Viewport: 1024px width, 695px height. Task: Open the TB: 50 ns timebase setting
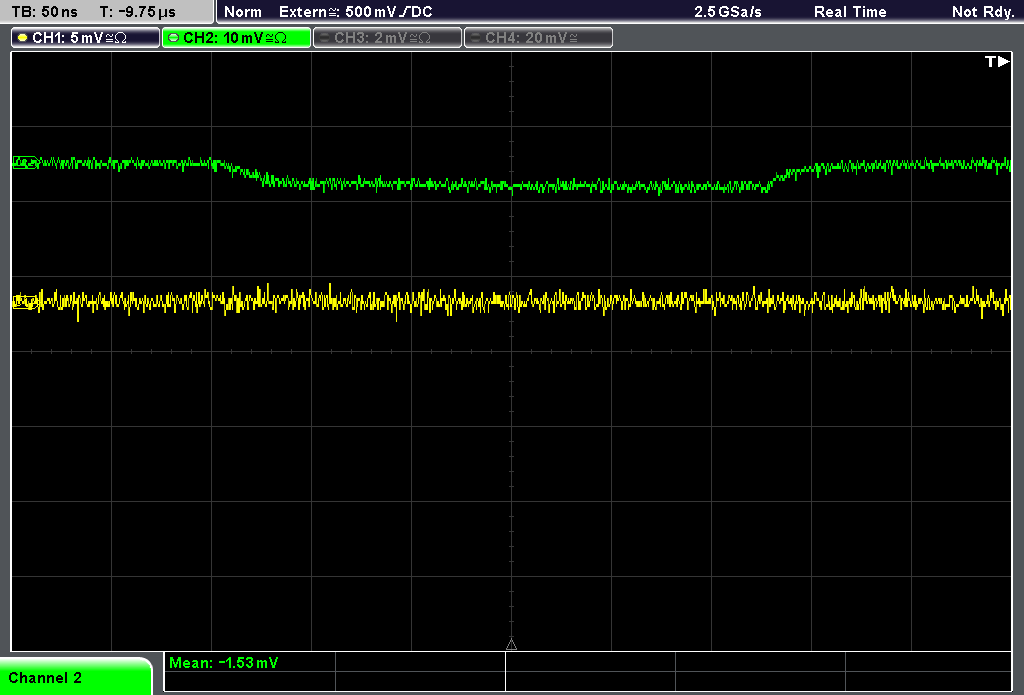pos(44,12)
